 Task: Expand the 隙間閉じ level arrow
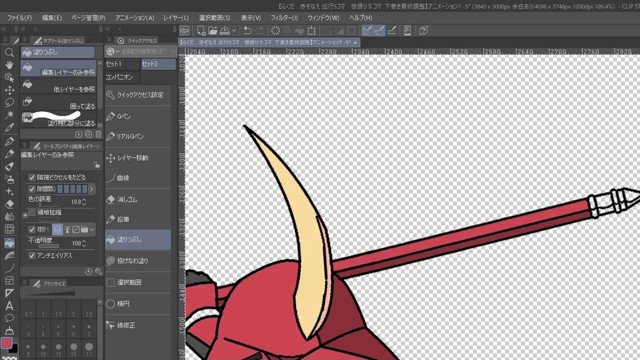pyautogui.click(x=91, y=189)
